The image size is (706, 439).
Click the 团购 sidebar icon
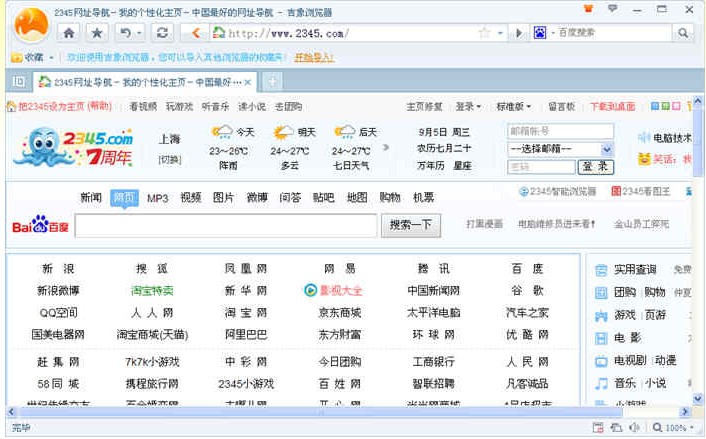click(601, 293)
